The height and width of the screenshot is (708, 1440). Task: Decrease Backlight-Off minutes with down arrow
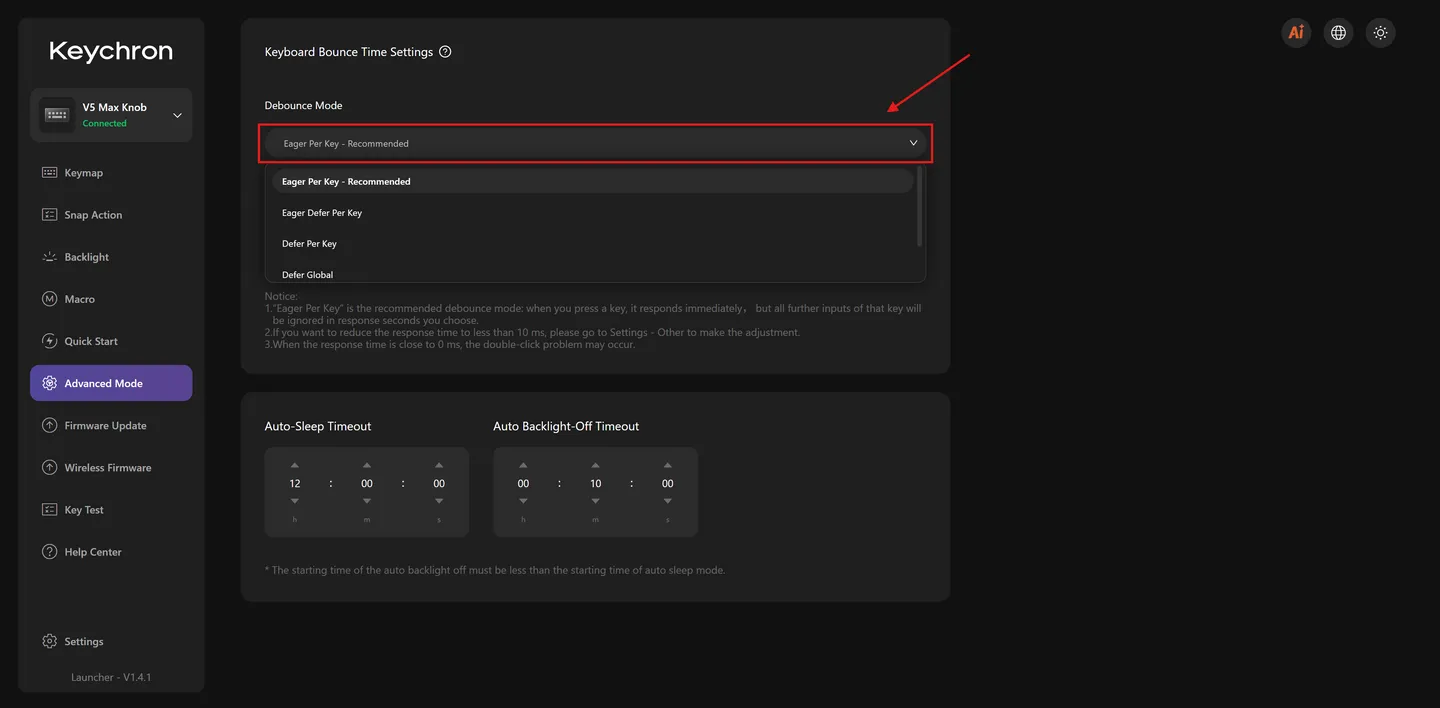tap(595, 501)
